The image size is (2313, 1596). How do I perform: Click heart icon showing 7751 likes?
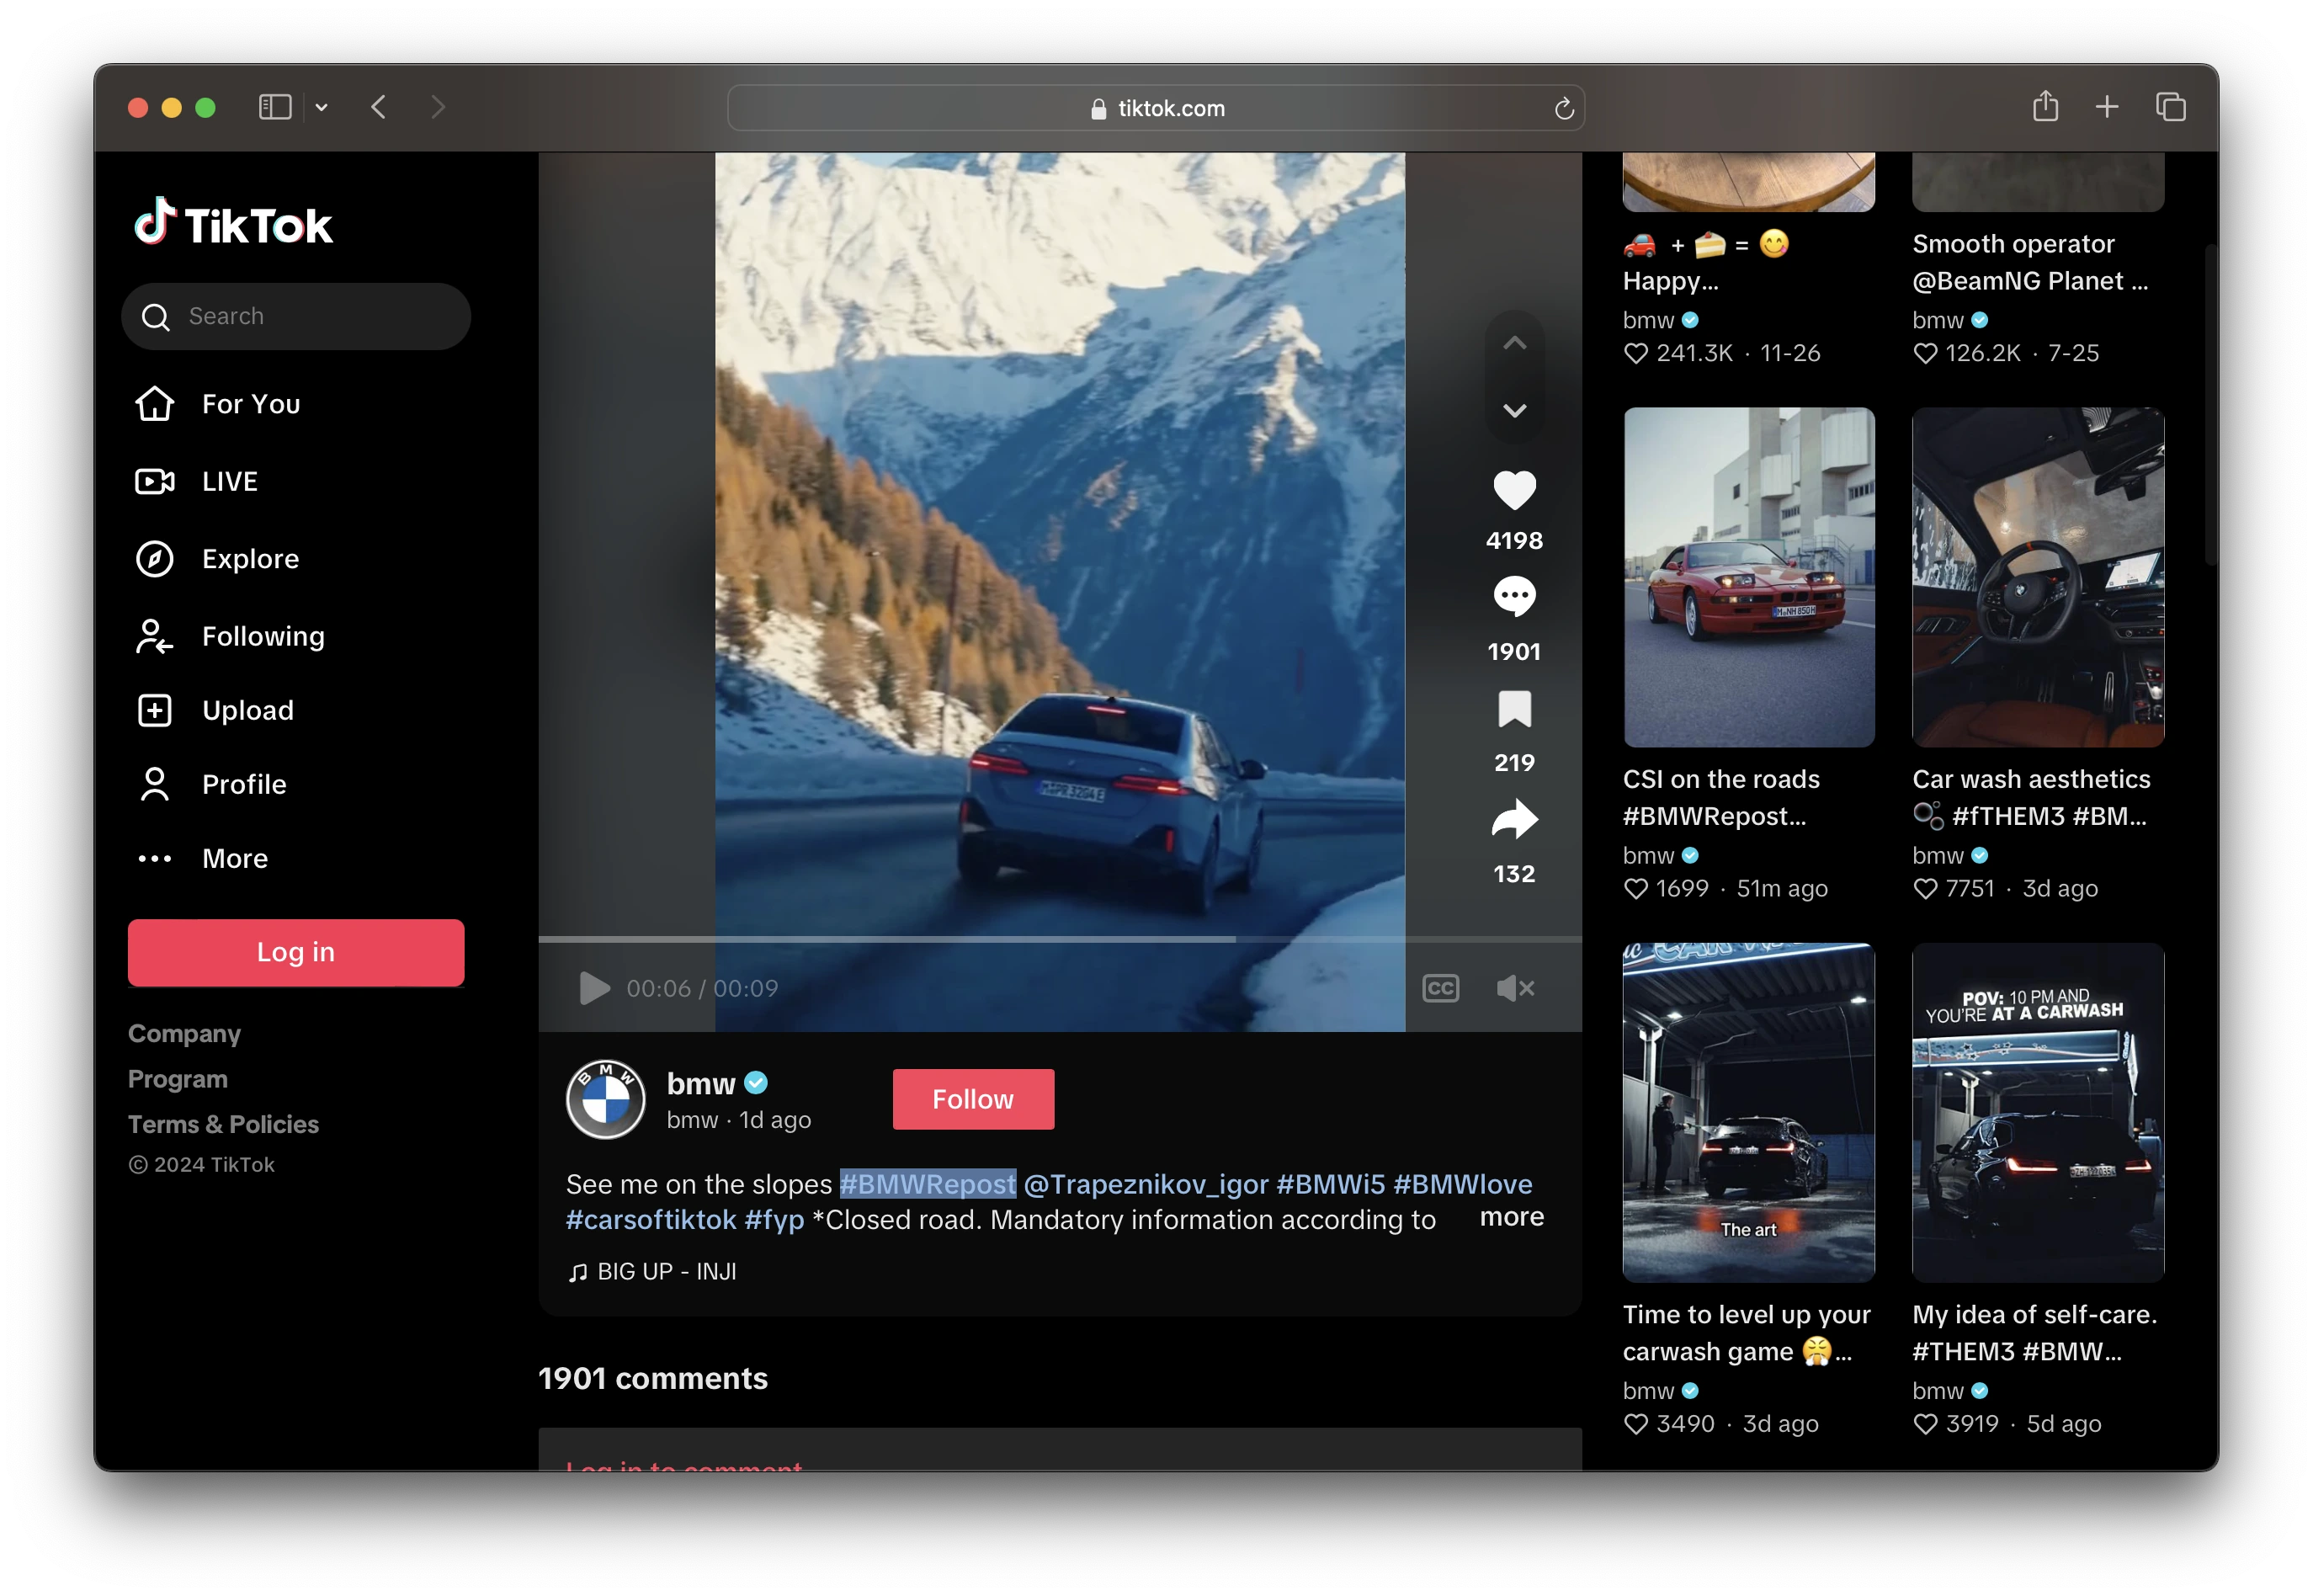point(1924,888)
